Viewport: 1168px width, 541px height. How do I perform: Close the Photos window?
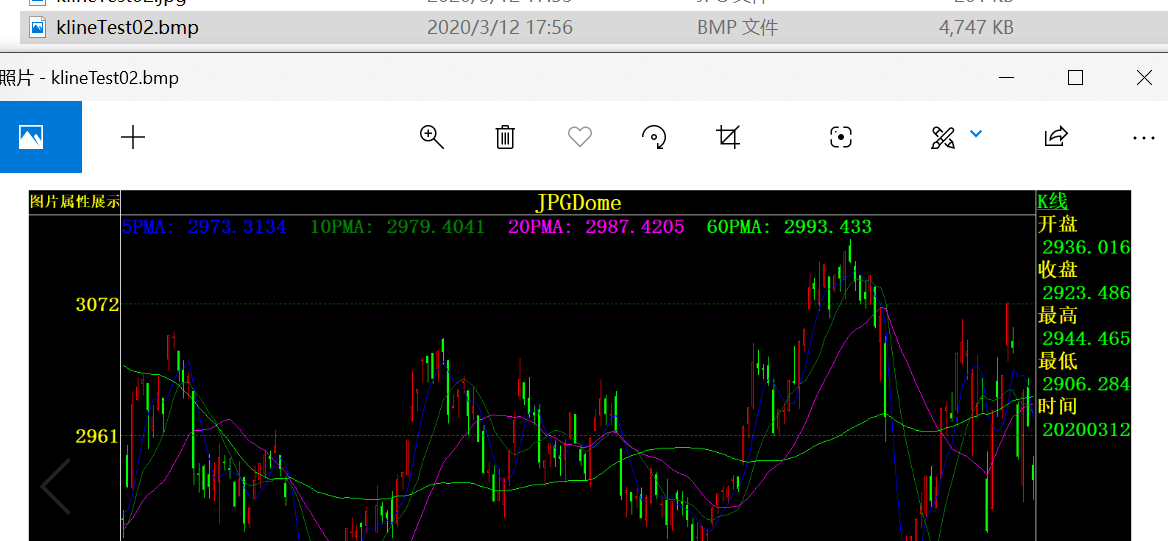point(1144,78)
